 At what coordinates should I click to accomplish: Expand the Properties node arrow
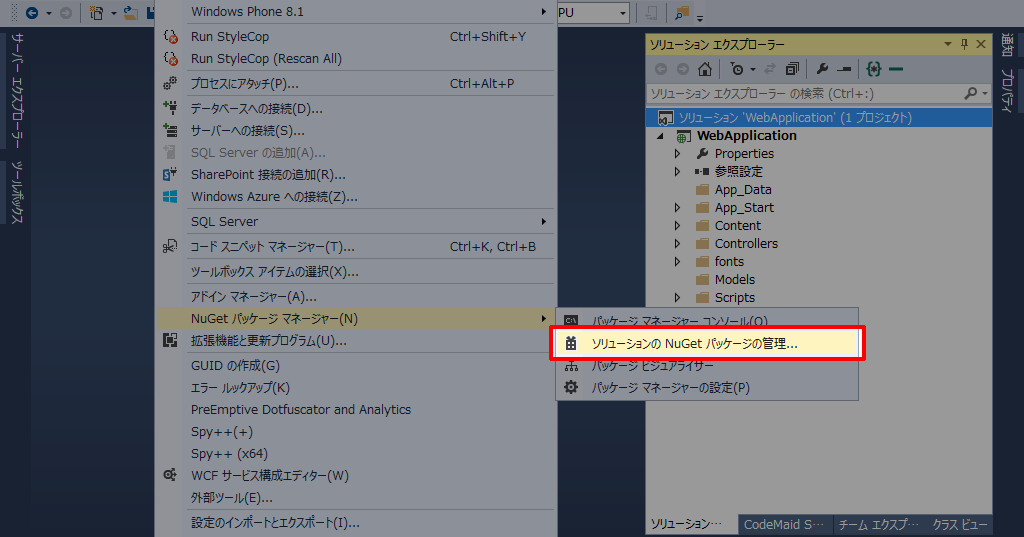tap(677, 154)
